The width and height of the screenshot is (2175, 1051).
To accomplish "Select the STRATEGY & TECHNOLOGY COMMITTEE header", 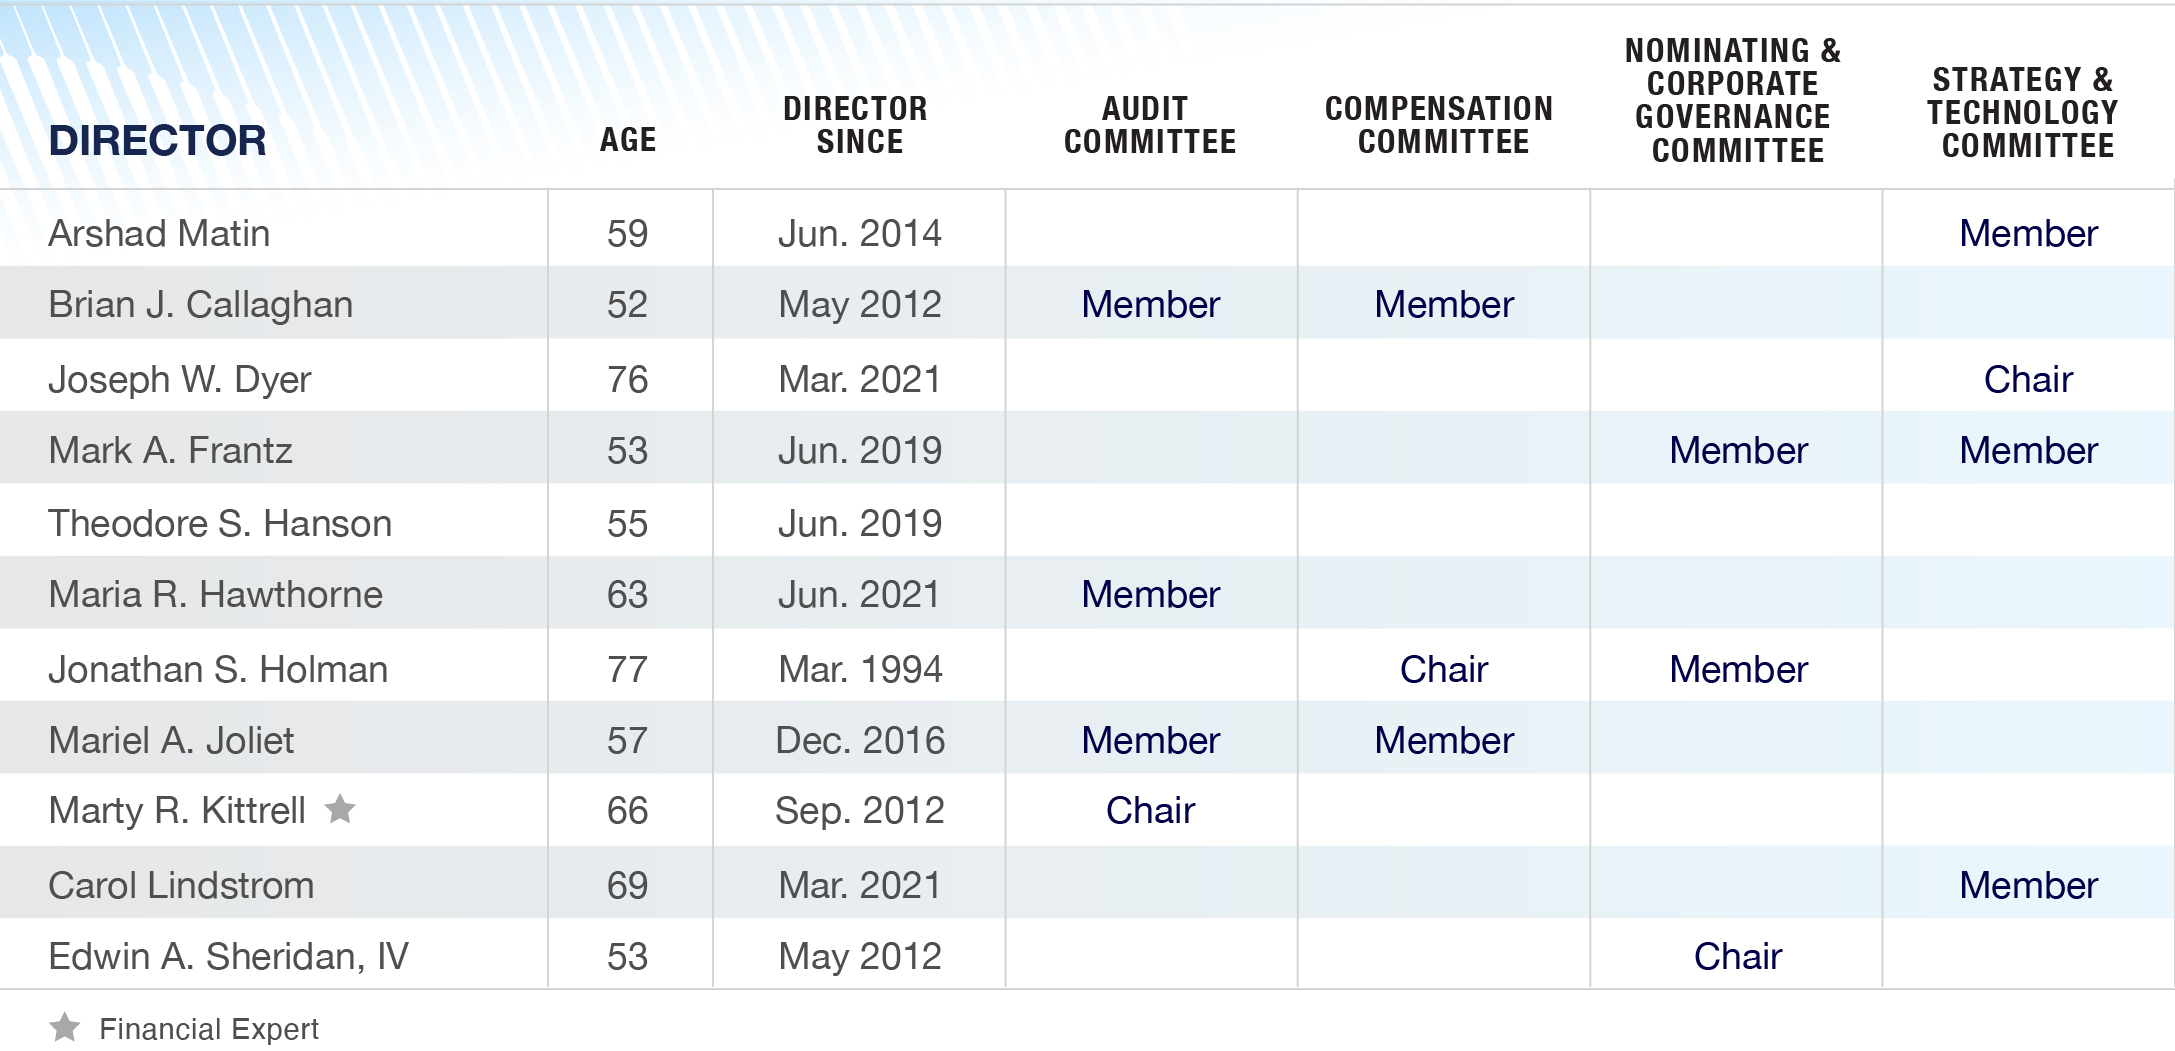I will pyautogui.click(x=2026, y=112).
